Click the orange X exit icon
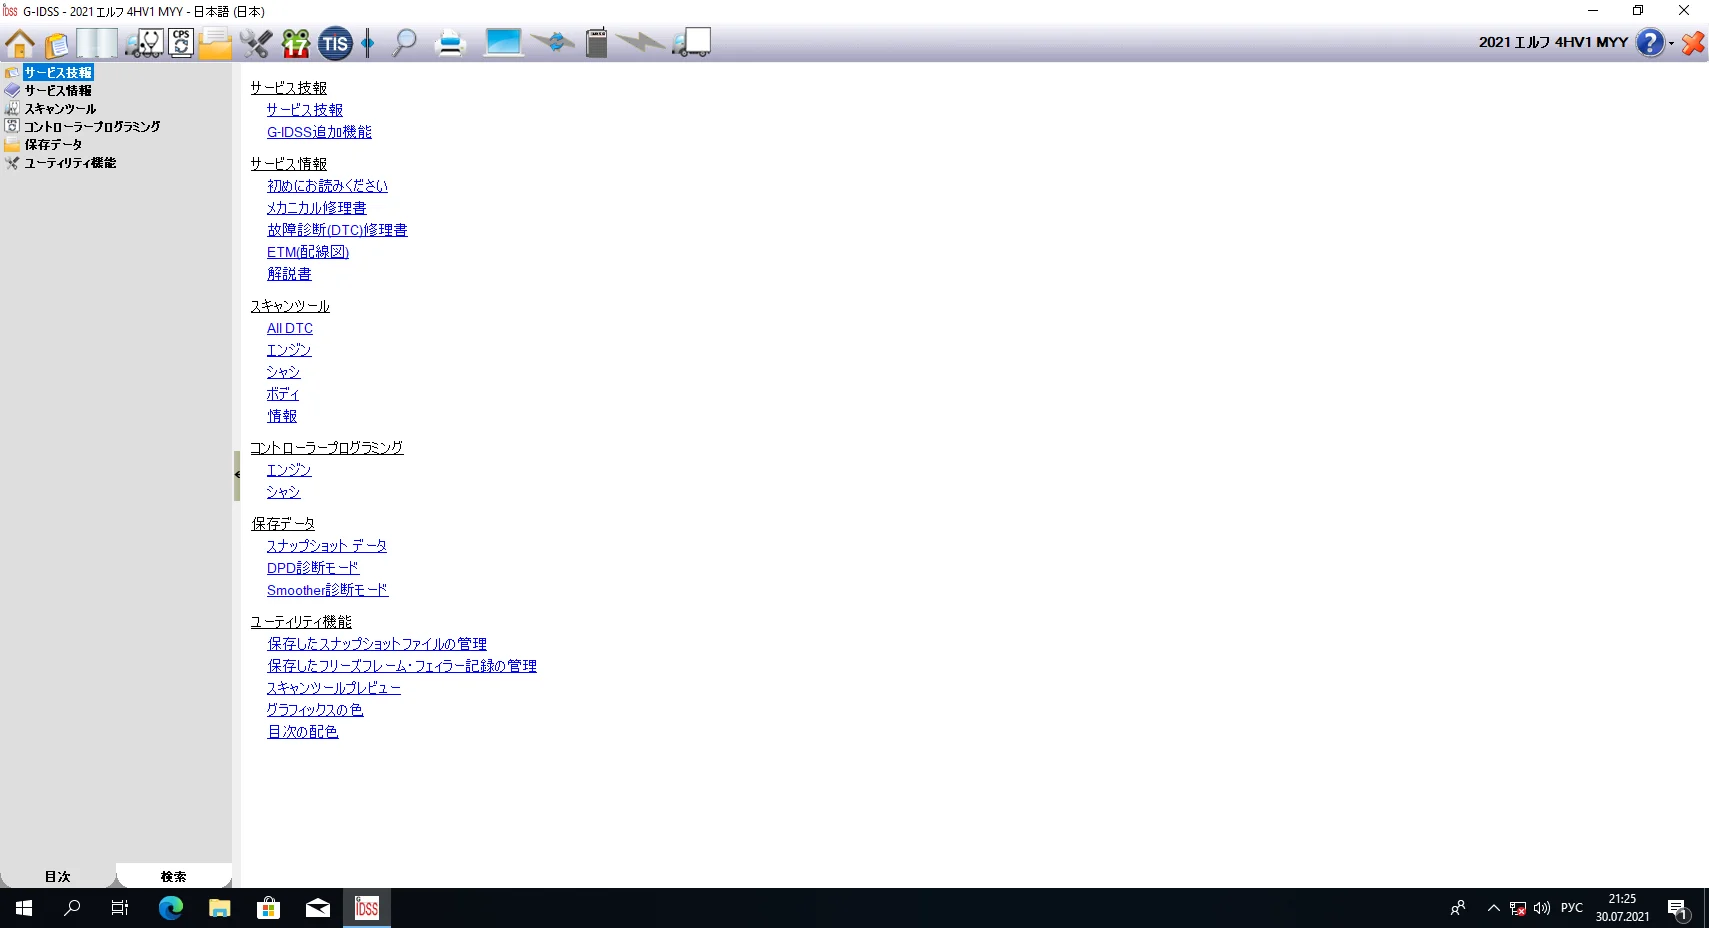 coord(1693,43)
